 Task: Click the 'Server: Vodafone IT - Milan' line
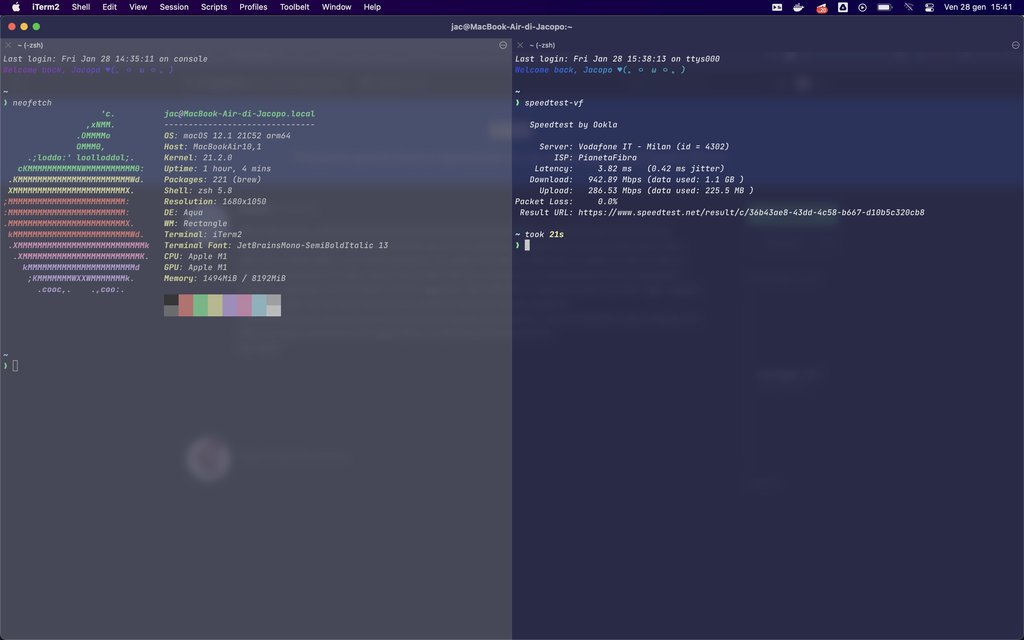tap(634, 147)
